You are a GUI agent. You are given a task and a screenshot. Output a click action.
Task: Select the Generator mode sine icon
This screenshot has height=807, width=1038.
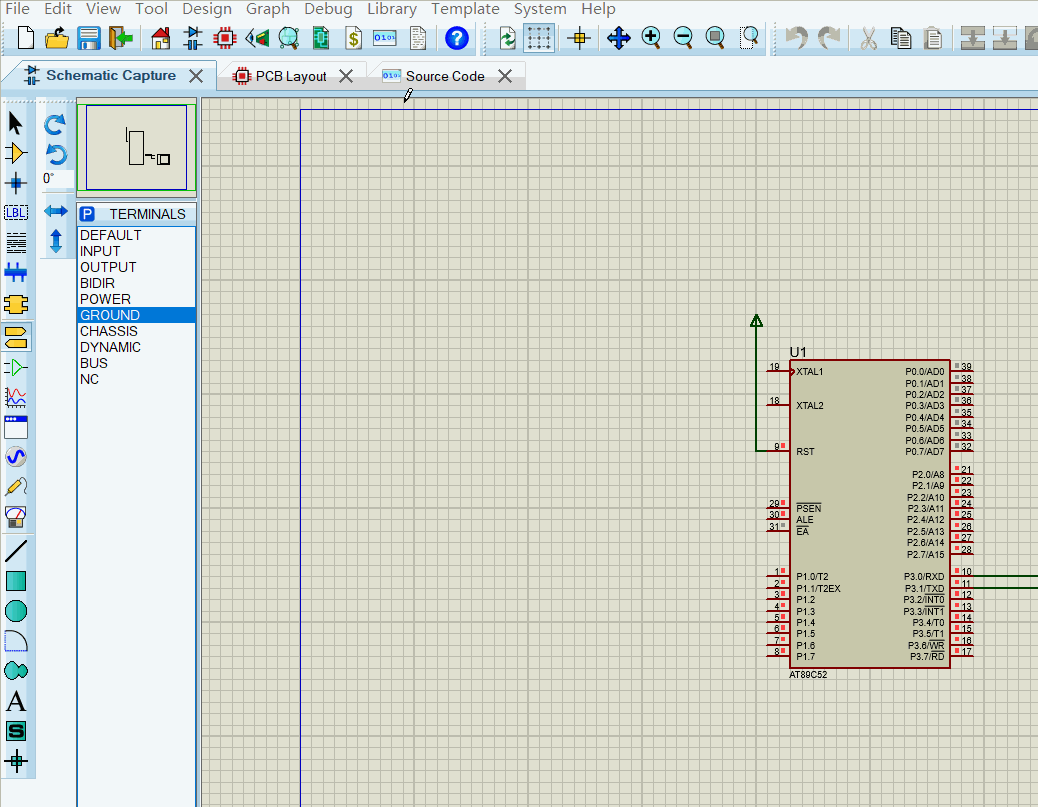click(16, 457)
